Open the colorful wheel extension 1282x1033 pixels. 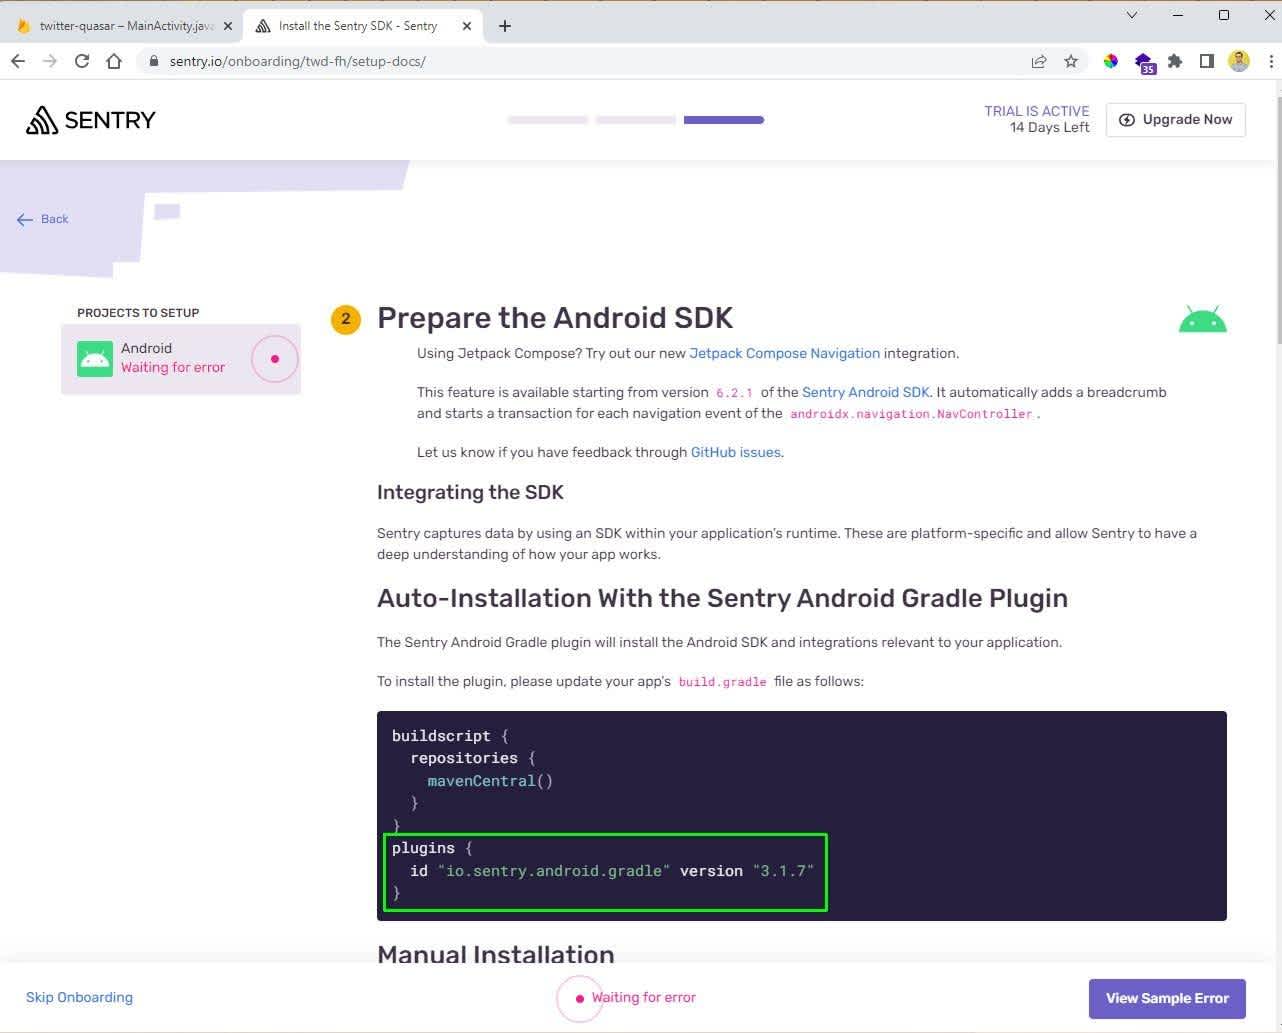(x=1111, y=61)
